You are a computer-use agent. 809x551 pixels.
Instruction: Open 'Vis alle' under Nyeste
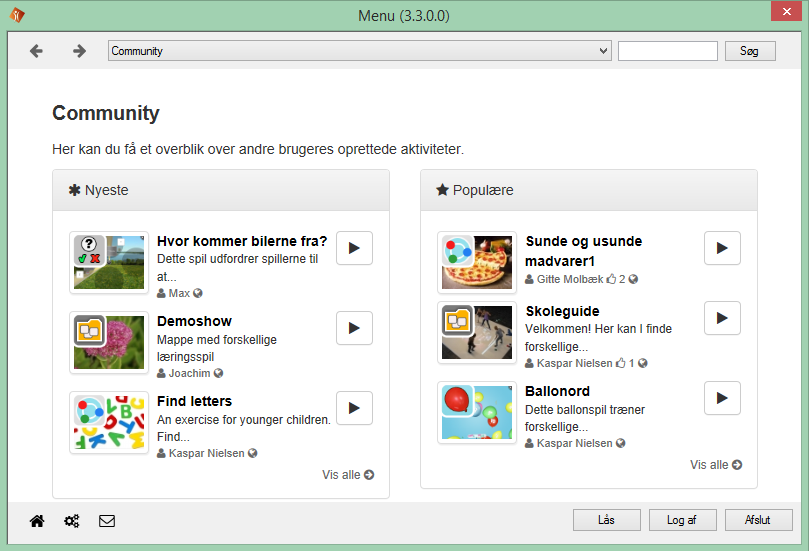[x=347, y=475]
